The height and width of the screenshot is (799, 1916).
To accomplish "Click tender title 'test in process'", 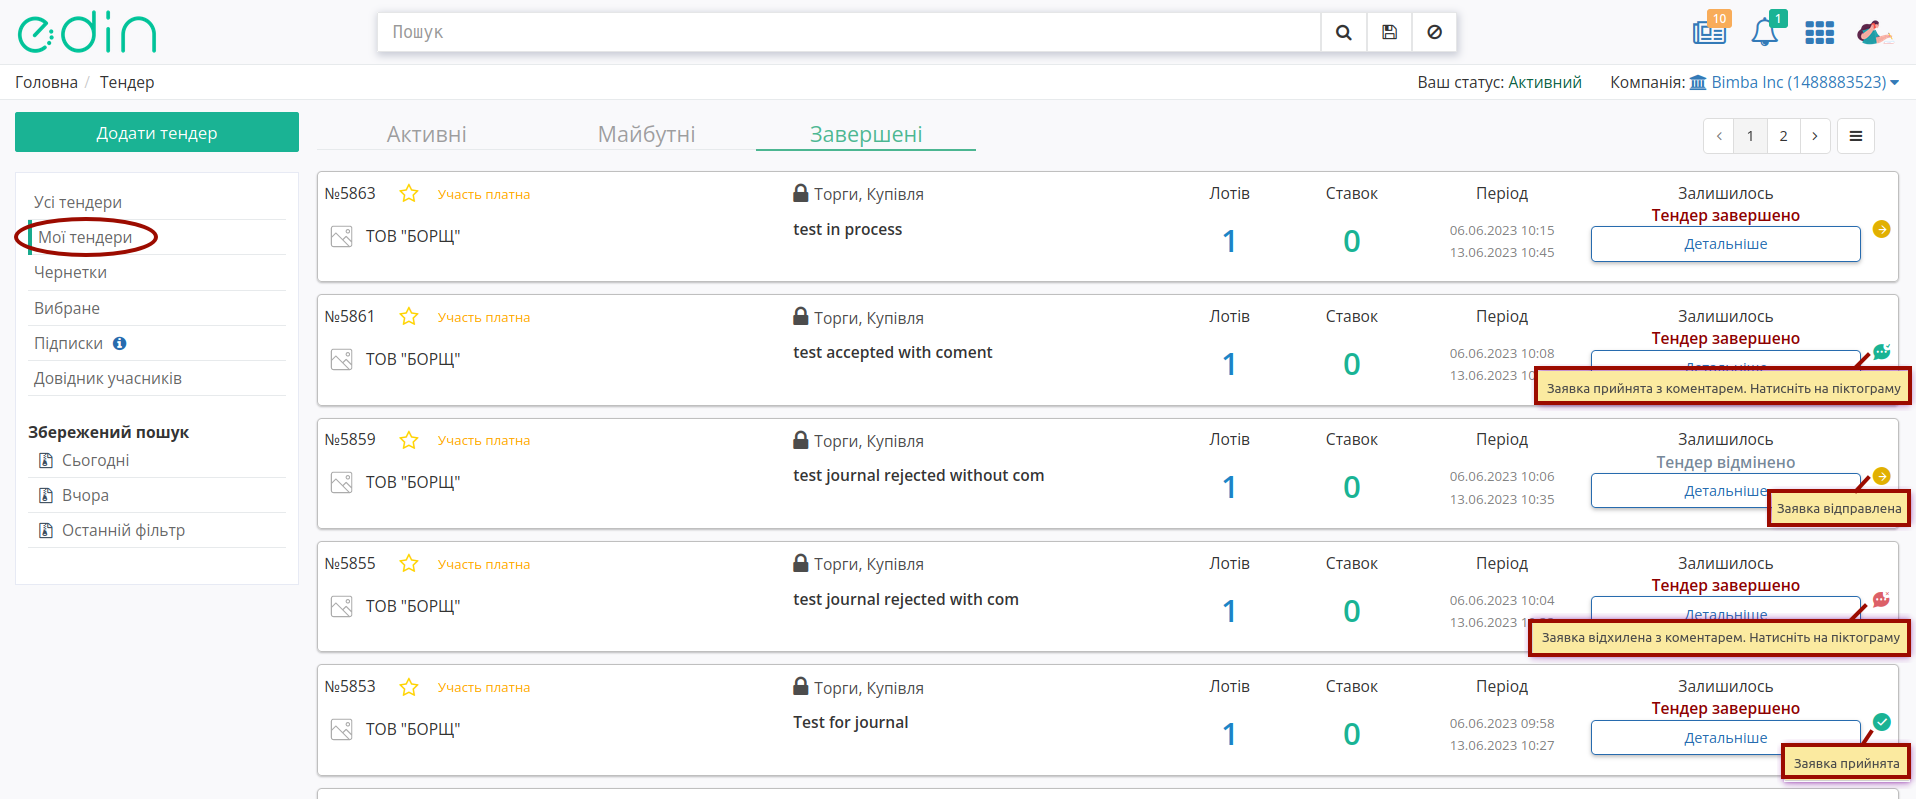I will pos(847,229).
